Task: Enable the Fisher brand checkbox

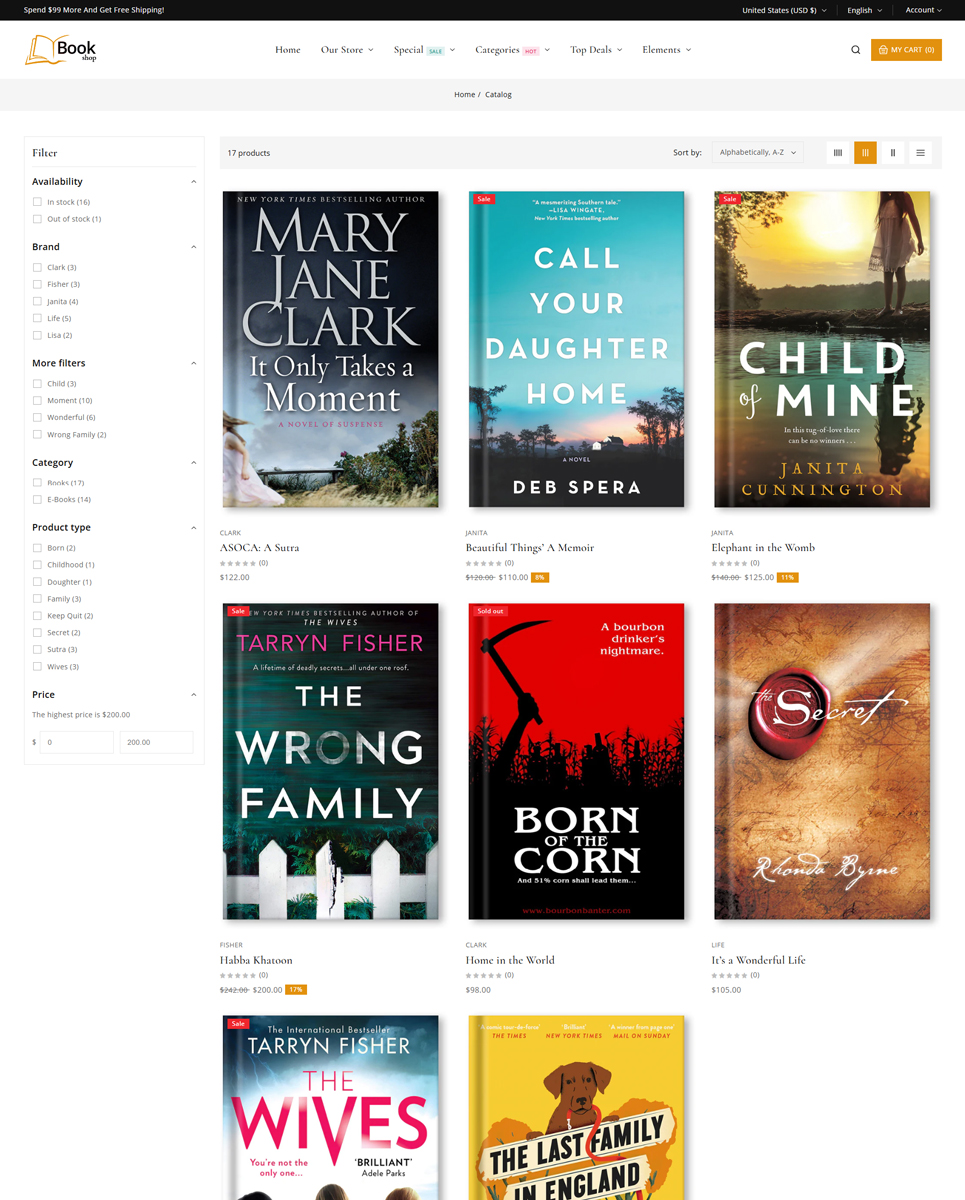Action: 37,284
